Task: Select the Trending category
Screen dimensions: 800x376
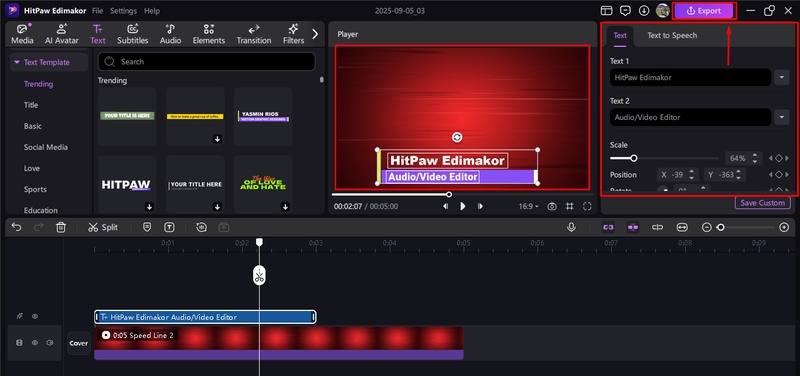Action: [x=38, y=84]
